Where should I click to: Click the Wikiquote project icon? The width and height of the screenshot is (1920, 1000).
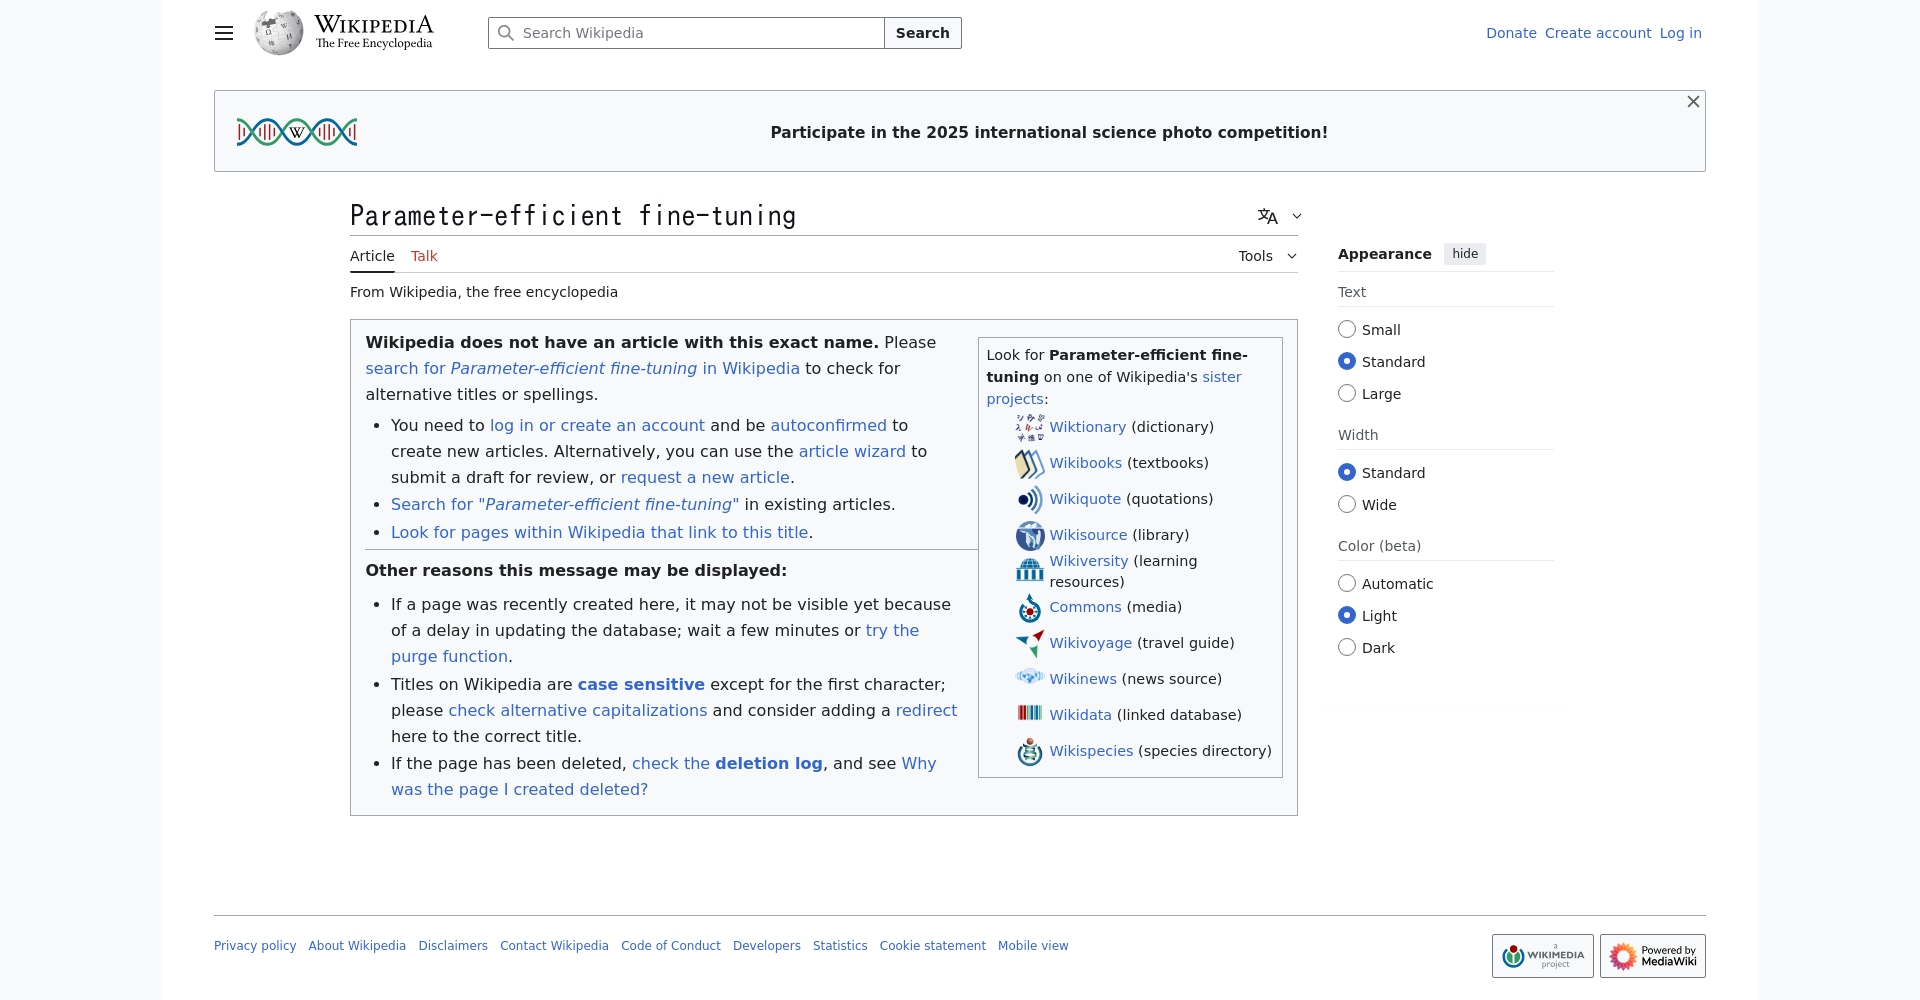click(x=1029, y=500)
